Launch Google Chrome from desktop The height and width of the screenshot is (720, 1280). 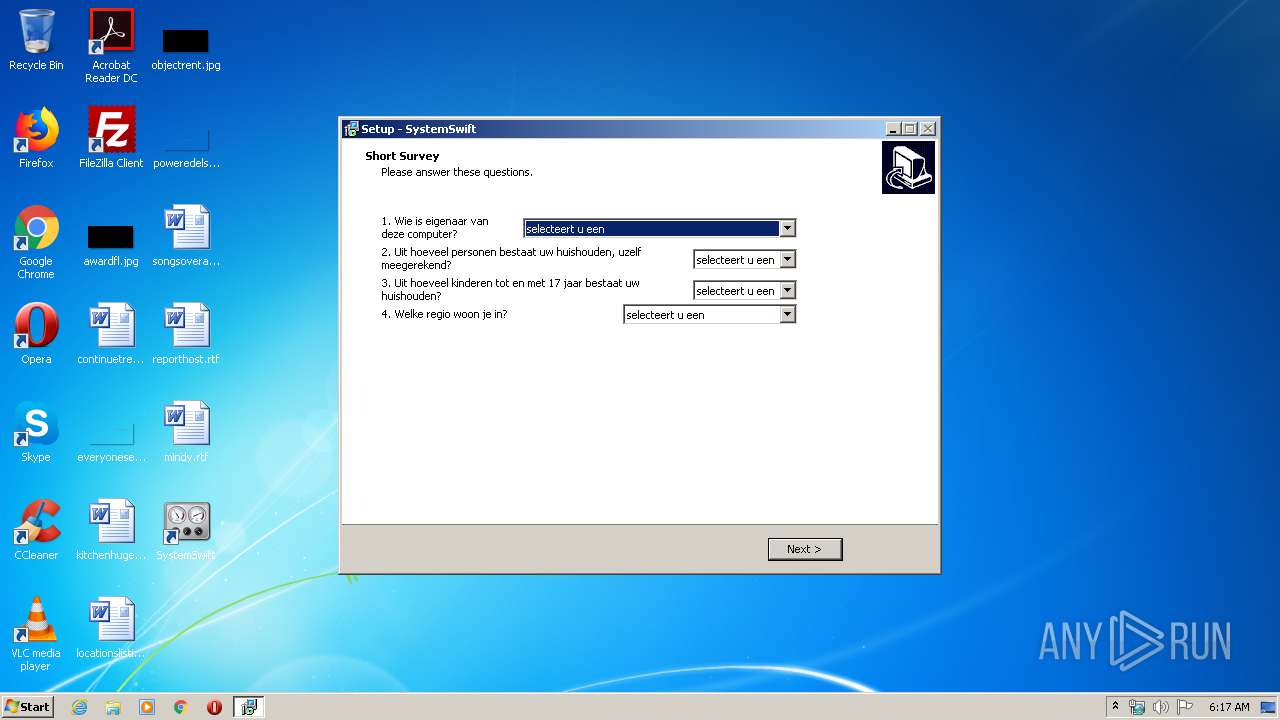coord(36,242)
